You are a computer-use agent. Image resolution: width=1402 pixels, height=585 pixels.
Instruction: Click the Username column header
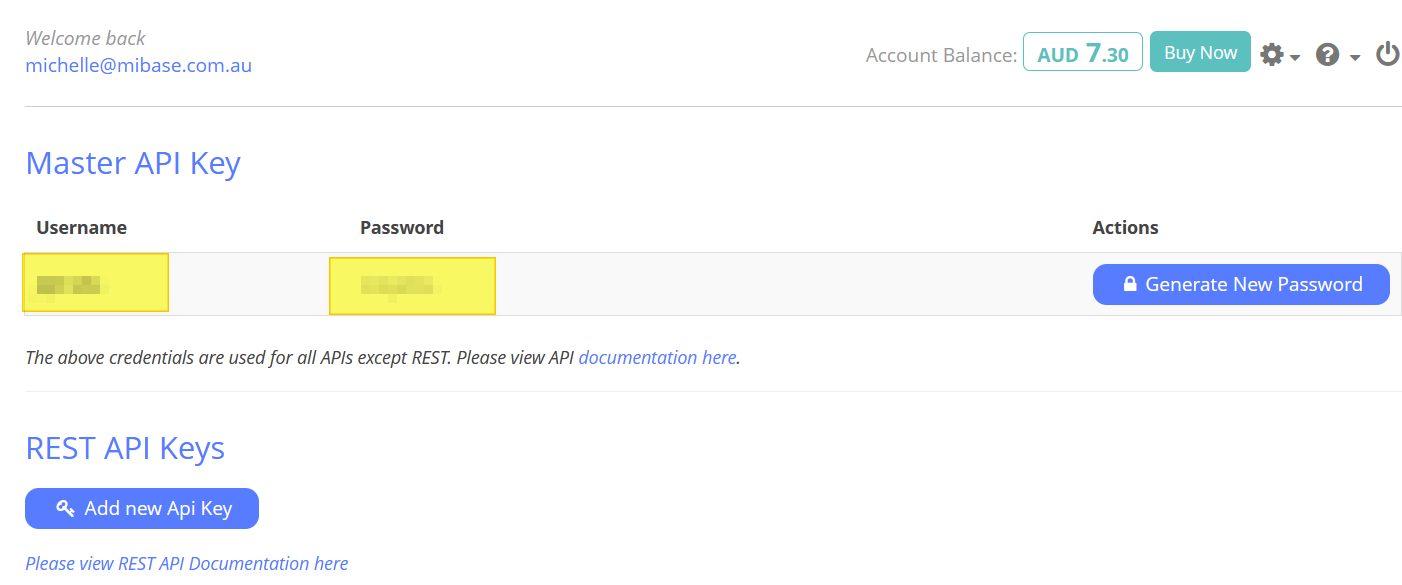pyautogui.click(x=81, y=228)
